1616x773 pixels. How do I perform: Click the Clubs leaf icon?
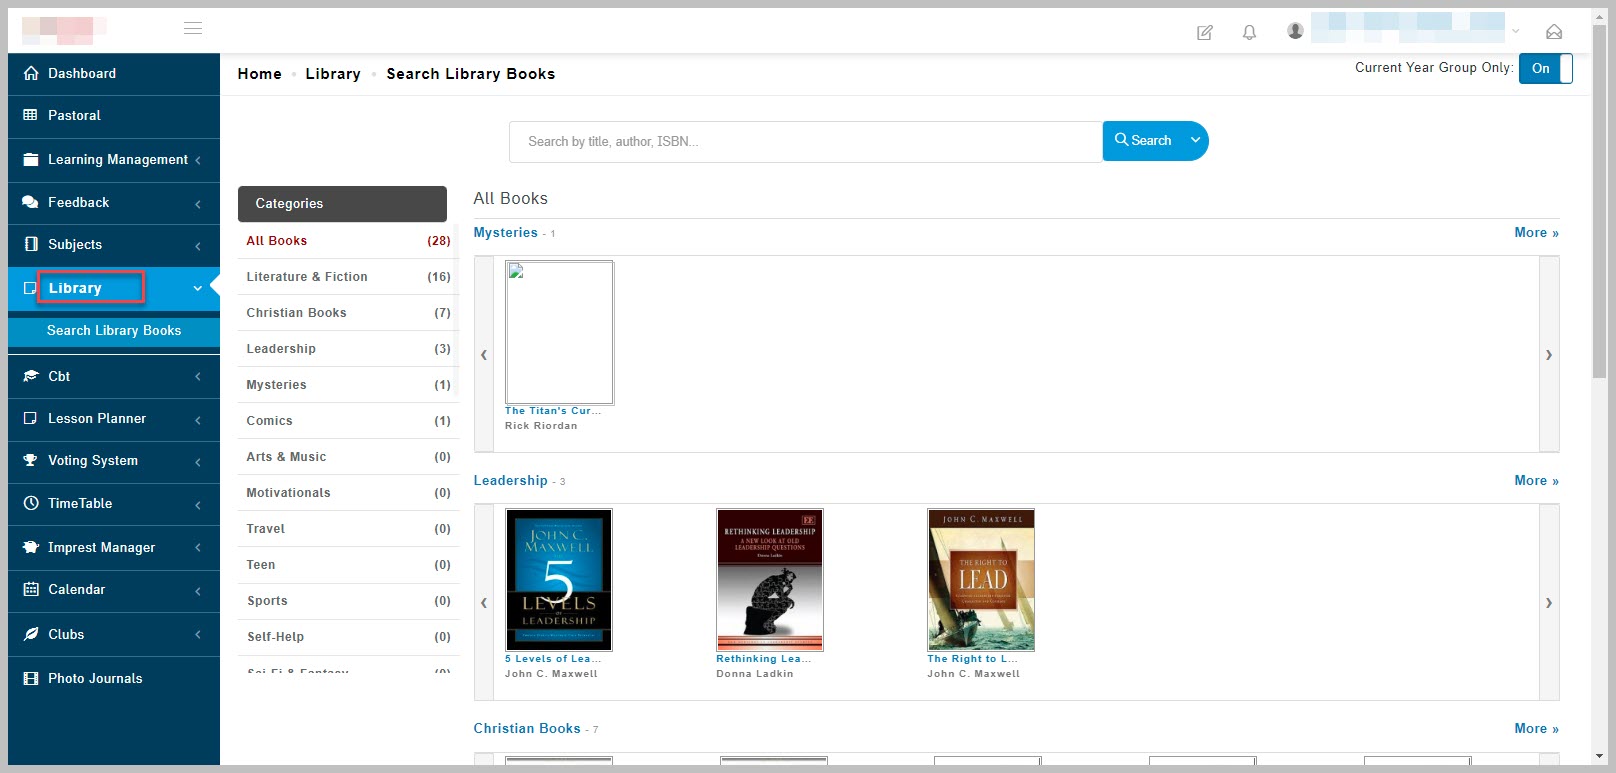(31, 634)
